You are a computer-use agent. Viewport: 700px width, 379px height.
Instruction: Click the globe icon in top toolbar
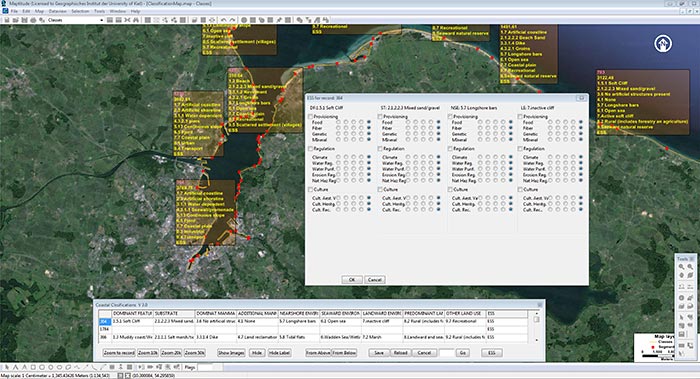tap(244, 20)
